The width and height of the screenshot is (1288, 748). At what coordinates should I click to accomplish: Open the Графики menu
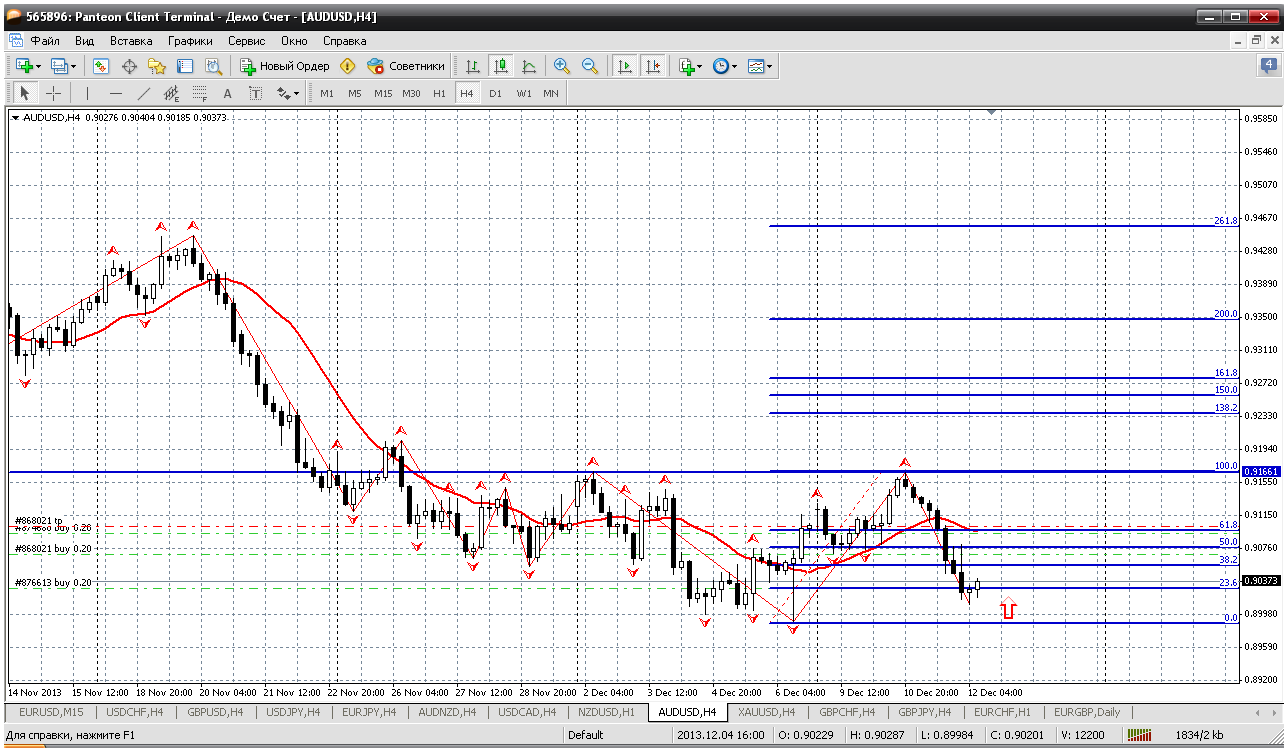click(x=190, y=41)
